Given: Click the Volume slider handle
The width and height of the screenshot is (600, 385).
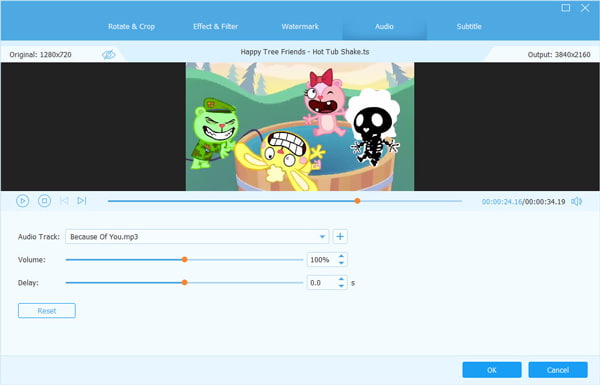Looking at the screenshot, I should click(x=184, y=259).
